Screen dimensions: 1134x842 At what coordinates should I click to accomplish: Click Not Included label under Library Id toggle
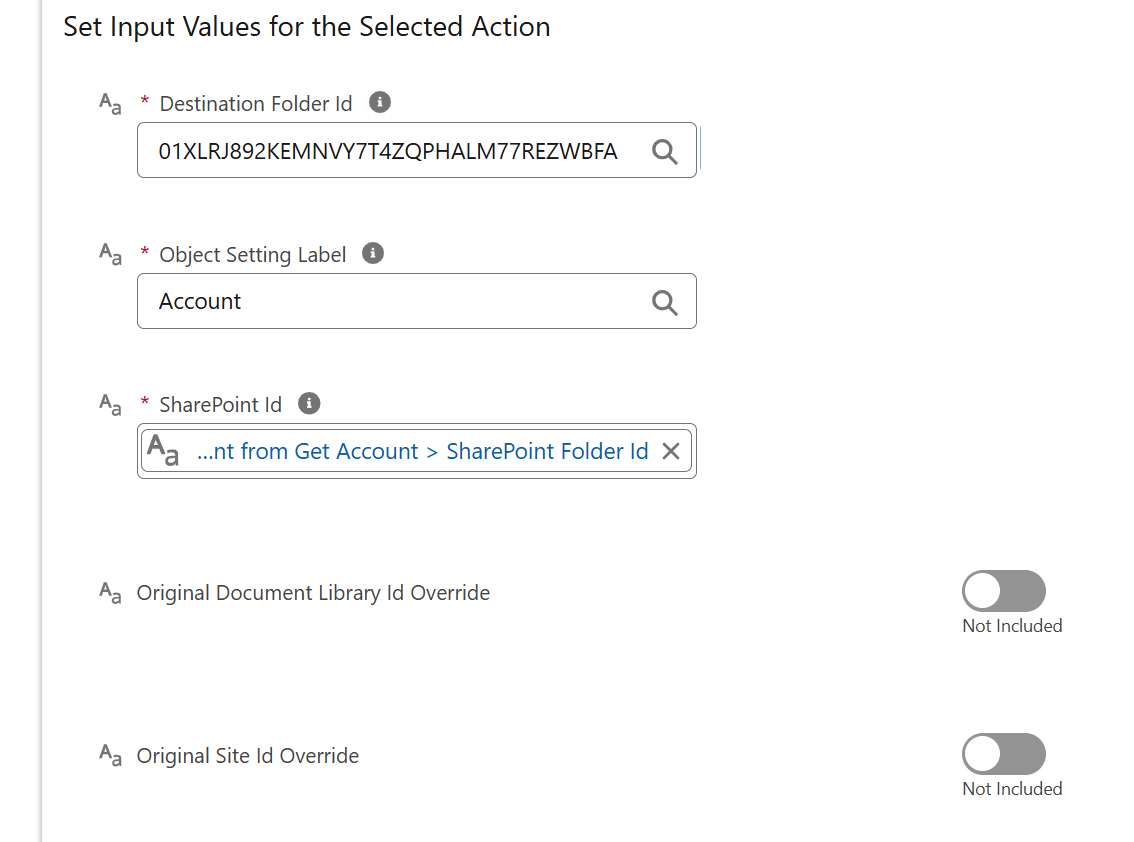[x=1012, y=626]
